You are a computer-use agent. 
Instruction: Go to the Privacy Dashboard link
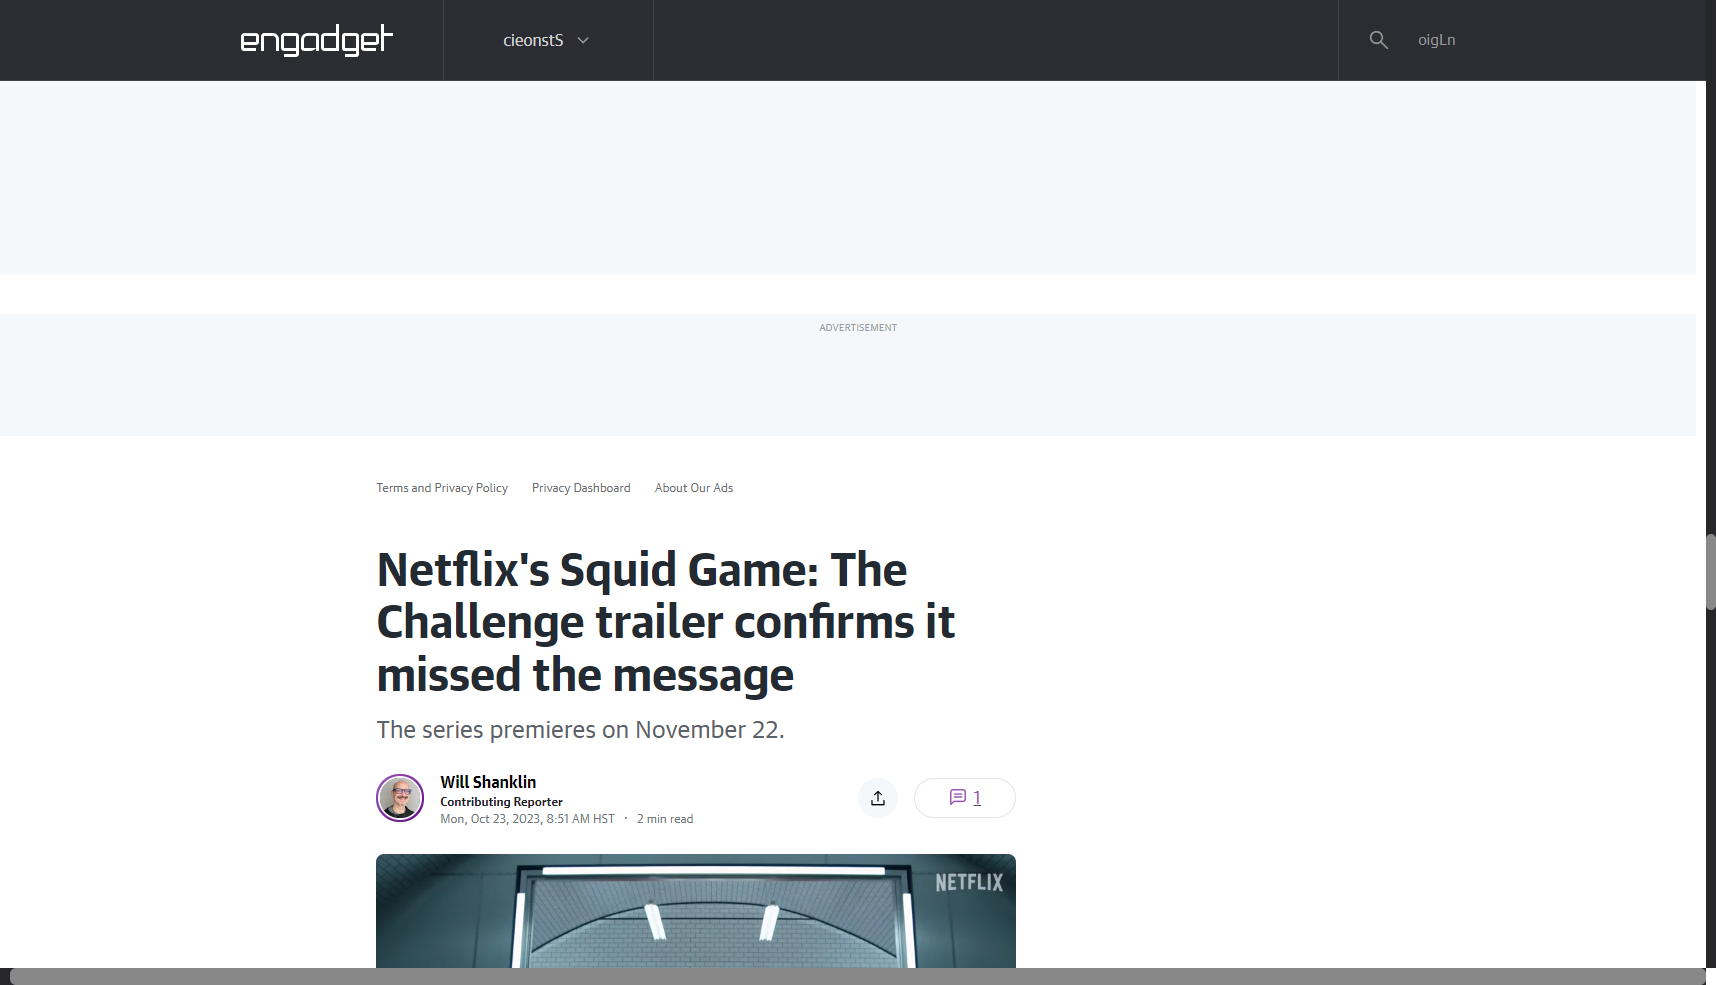(581, 488)
